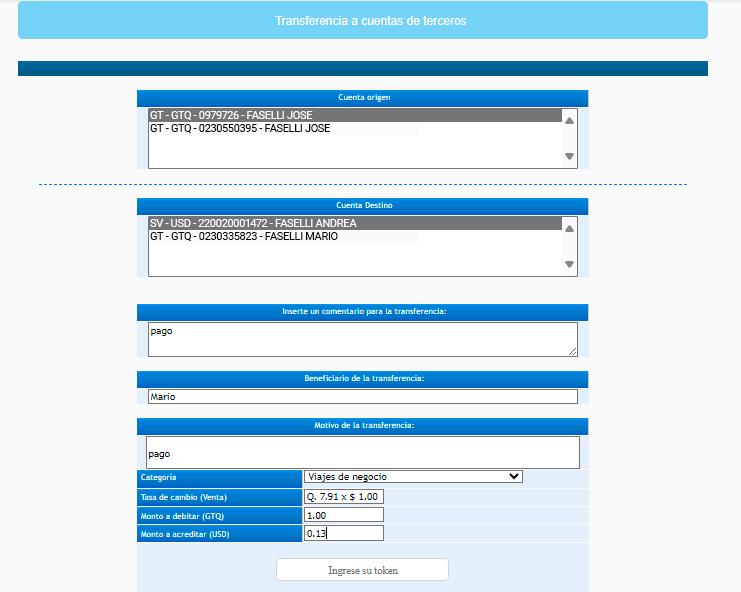Image resolution: width=741 pixels, height=592 pixels.
Task: Focus the transfer comment text area
Action: tap(362, 339)
